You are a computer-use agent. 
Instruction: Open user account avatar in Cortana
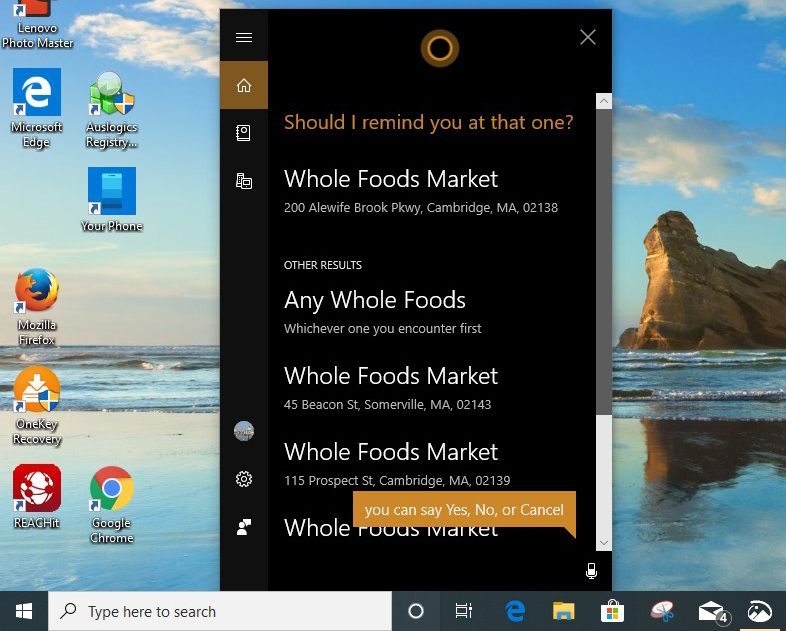(x=244, y=431)
